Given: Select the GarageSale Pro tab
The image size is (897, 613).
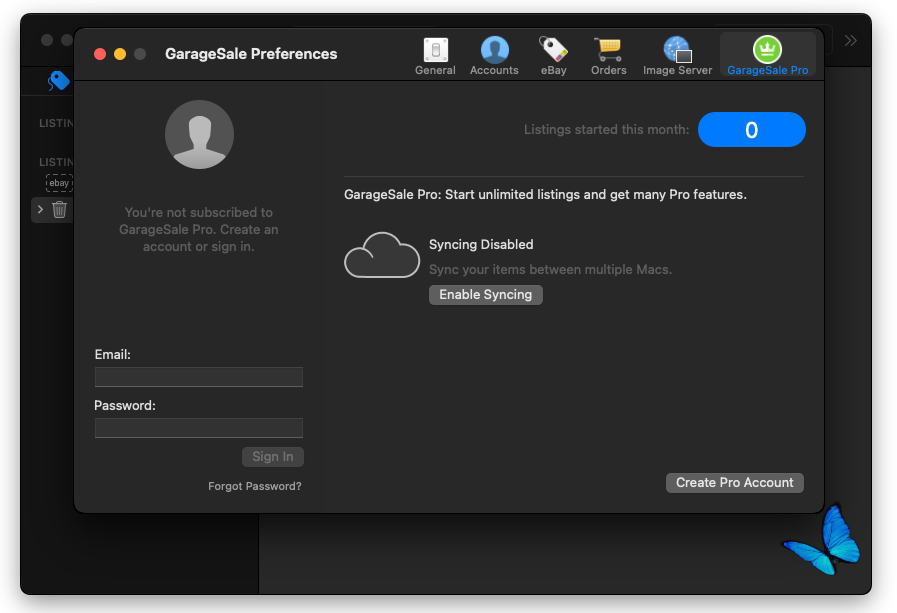Looking at the screenshot, I should point(767,56).
